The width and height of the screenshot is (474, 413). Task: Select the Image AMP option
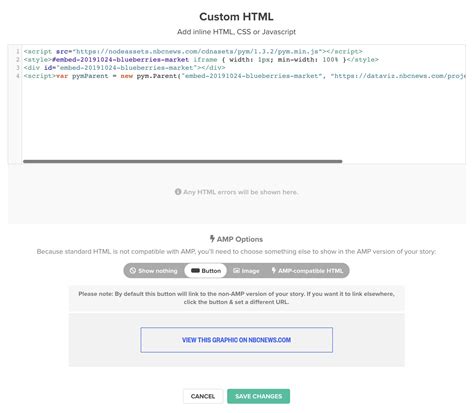246,270
